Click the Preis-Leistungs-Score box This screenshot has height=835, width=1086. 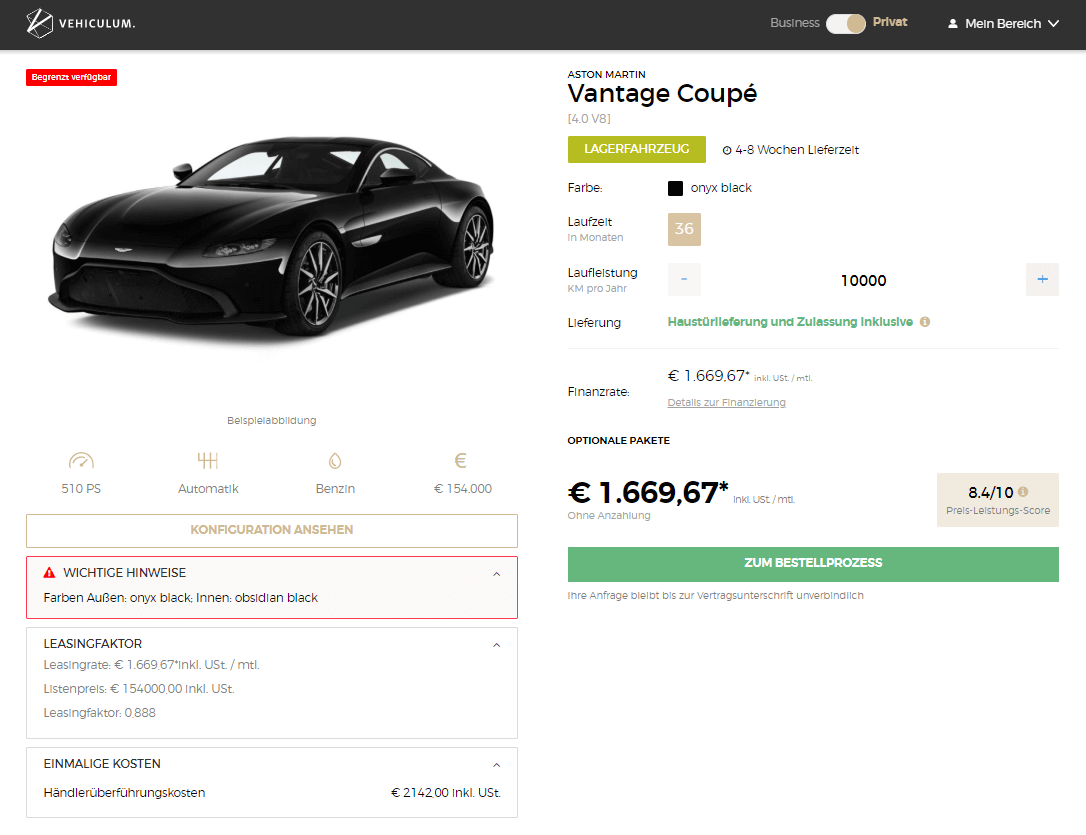[997, 500]
